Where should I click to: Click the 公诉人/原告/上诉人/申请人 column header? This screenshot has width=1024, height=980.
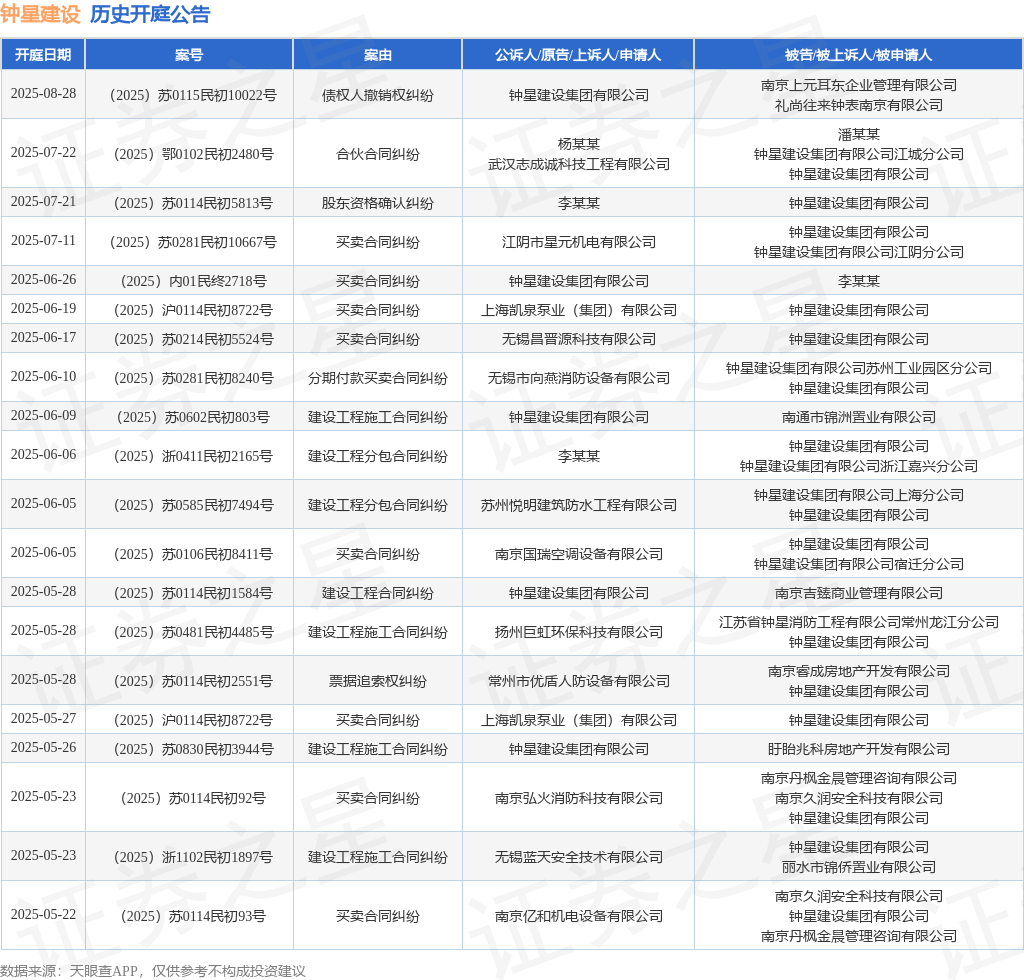coord(578,55)
